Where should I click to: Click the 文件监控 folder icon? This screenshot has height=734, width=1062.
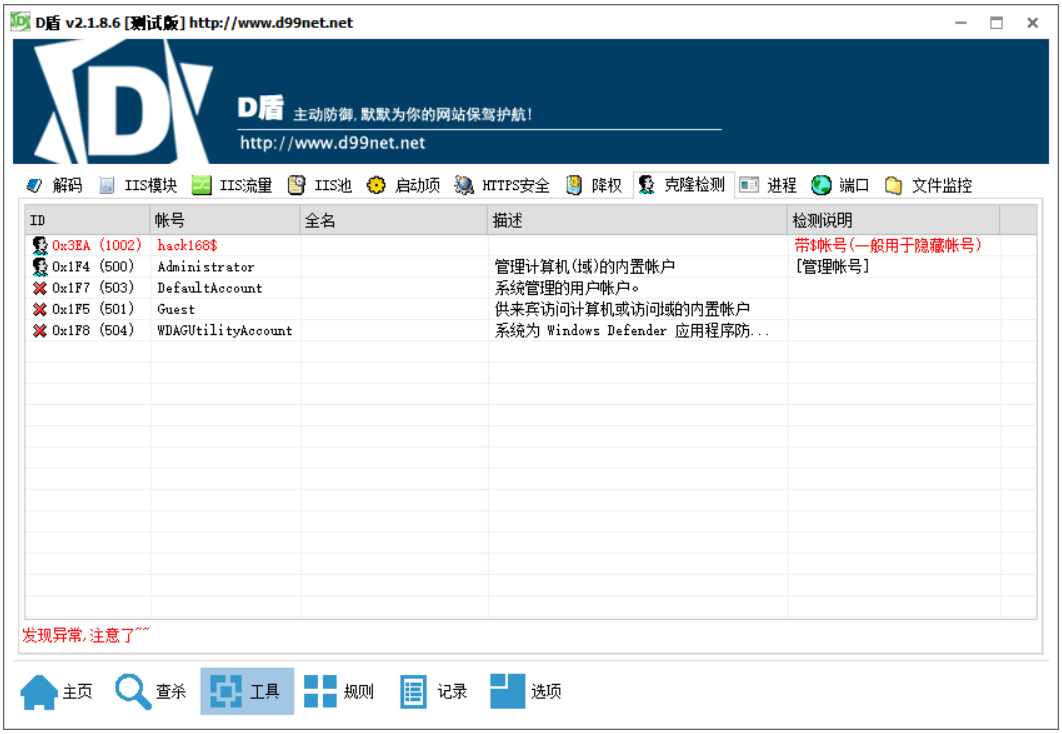pyautogui.click(x=893, y=185)
